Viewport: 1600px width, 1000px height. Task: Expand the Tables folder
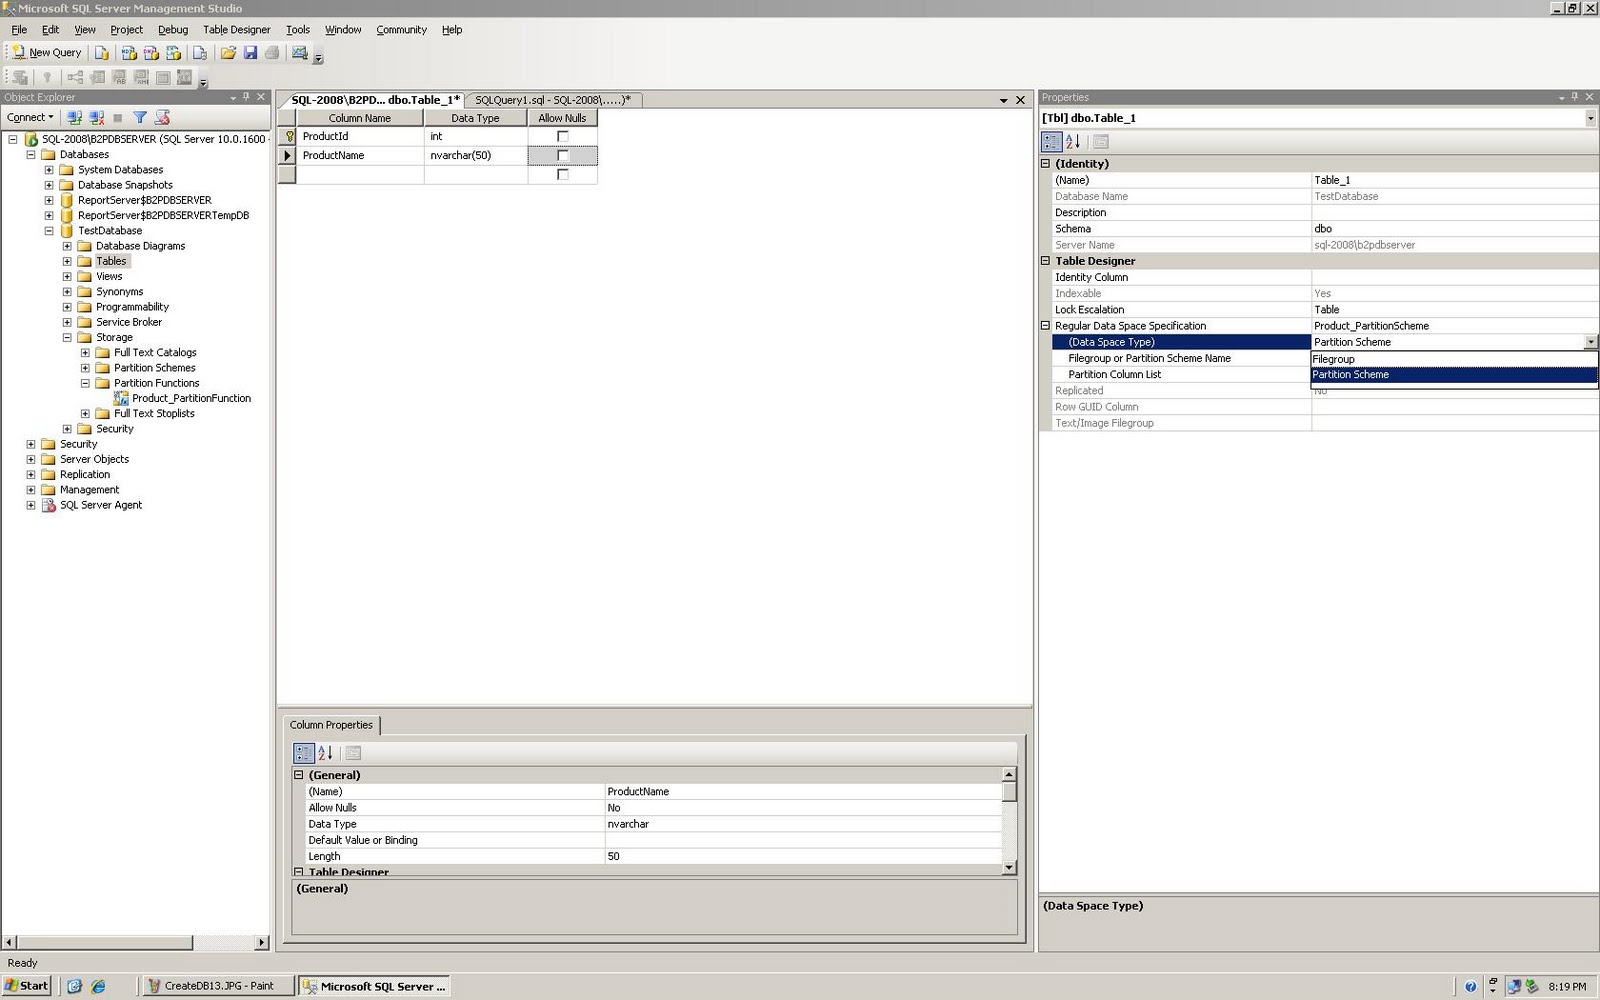pos(67,261)
